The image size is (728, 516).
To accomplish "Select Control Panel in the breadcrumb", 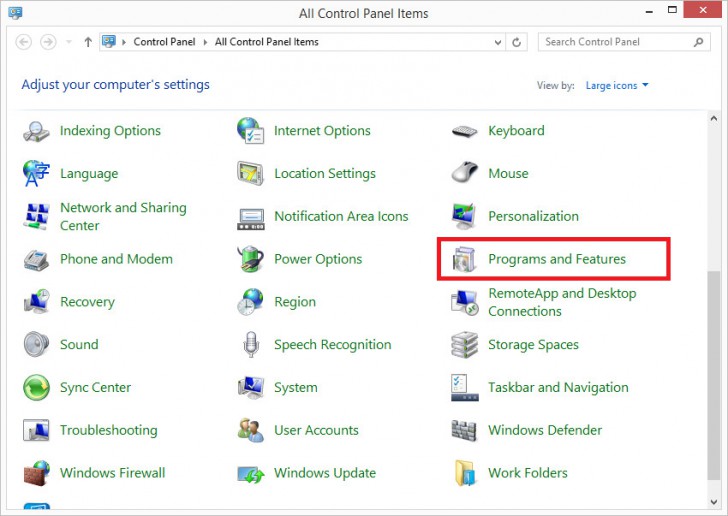I will [165, 42].
